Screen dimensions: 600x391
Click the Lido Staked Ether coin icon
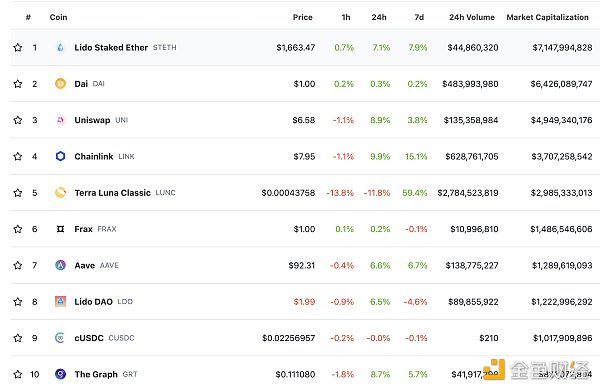pyautogui.click(x=60, y=47)
